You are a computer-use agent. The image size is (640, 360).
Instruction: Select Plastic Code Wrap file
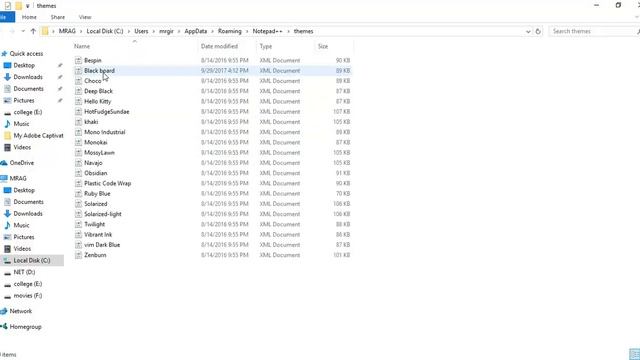click(107, 183)
